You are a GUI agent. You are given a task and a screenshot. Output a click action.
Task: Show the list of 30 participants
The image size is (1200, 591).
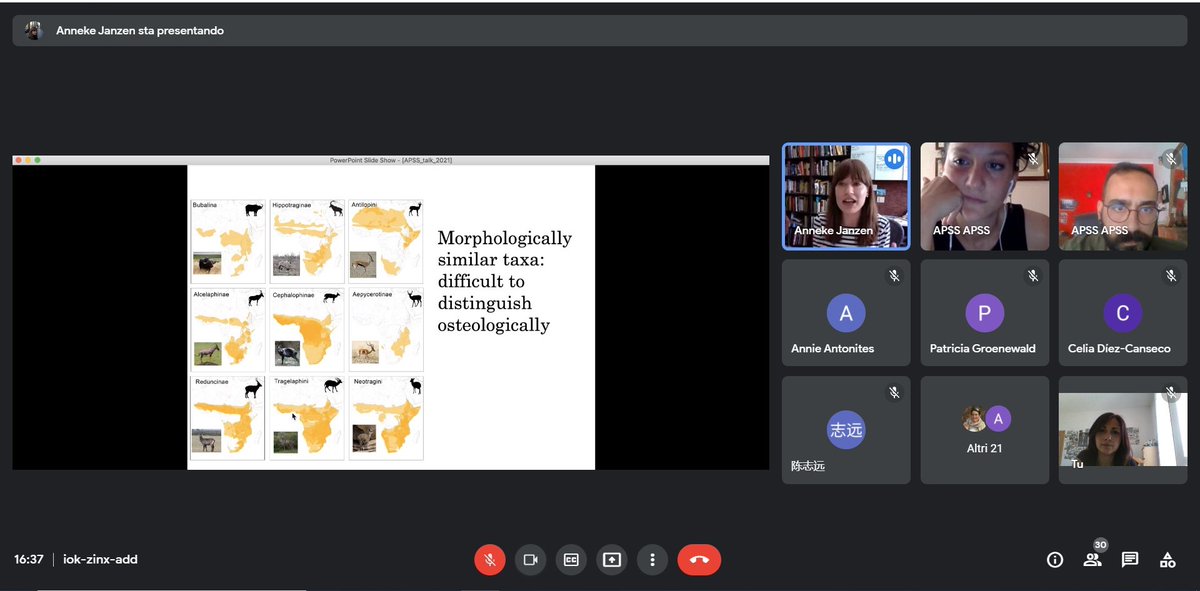tap(1092, 560)
